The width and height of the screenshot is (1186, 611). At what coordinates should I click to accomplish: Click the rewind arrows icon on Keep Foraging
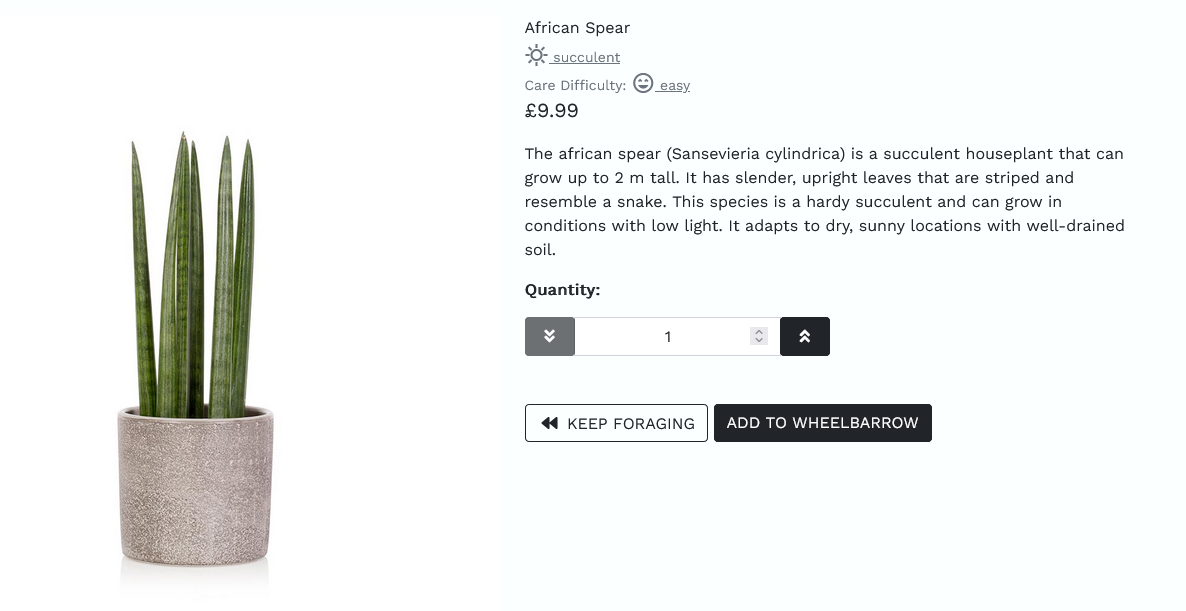[549, 423]
